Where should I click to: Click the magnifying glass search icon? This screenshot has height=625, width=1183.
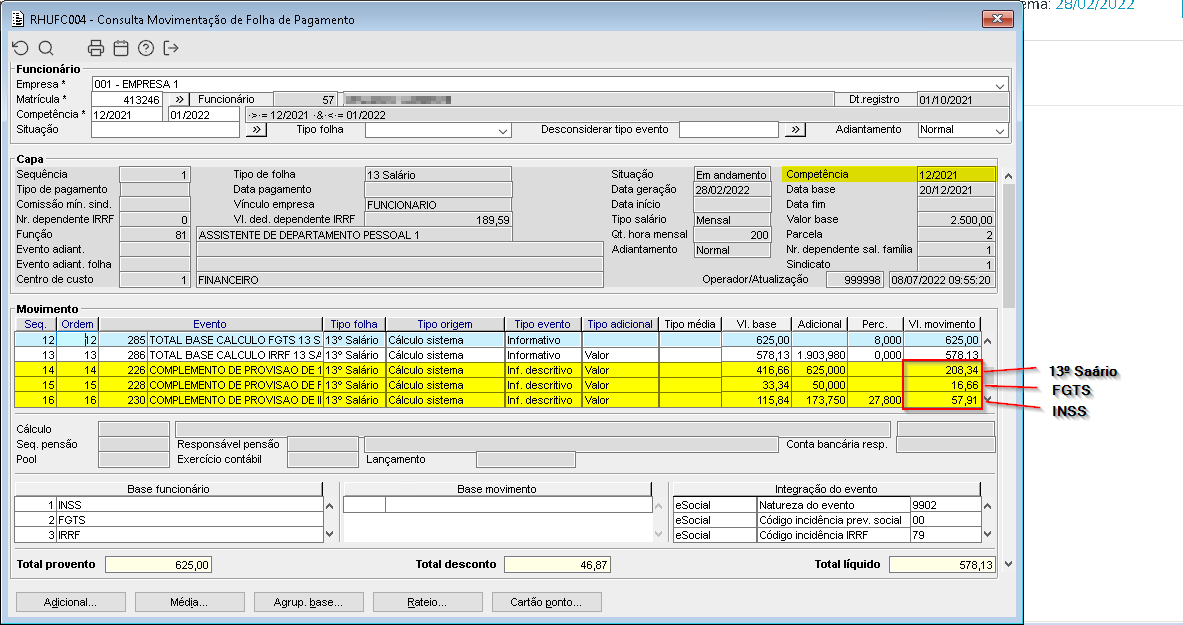pos(46,48)
